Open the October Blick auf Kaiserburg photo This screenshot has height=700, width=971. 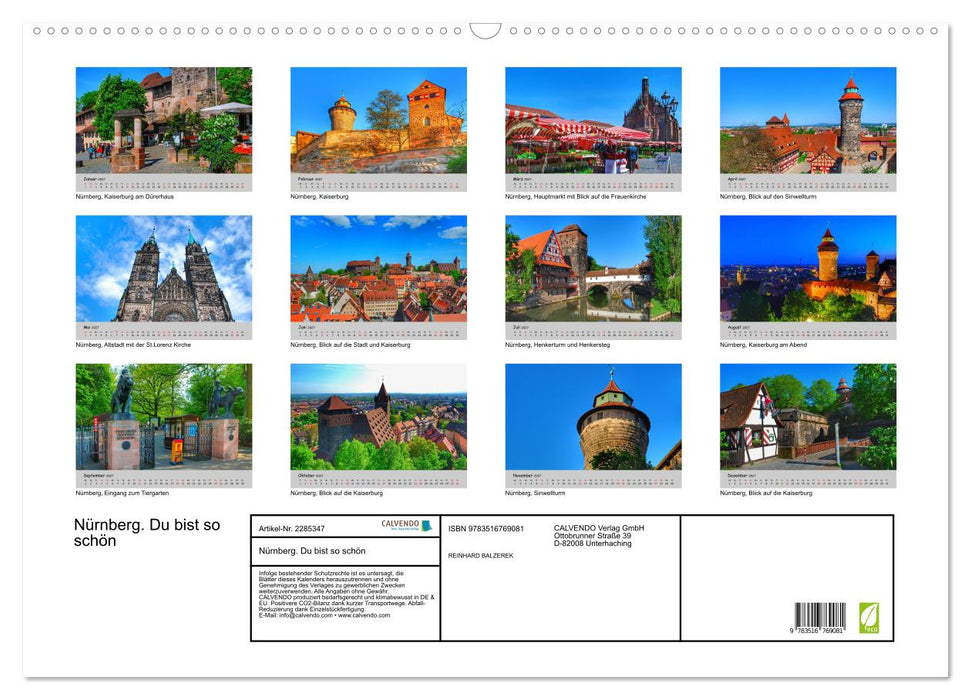[378, 417]
